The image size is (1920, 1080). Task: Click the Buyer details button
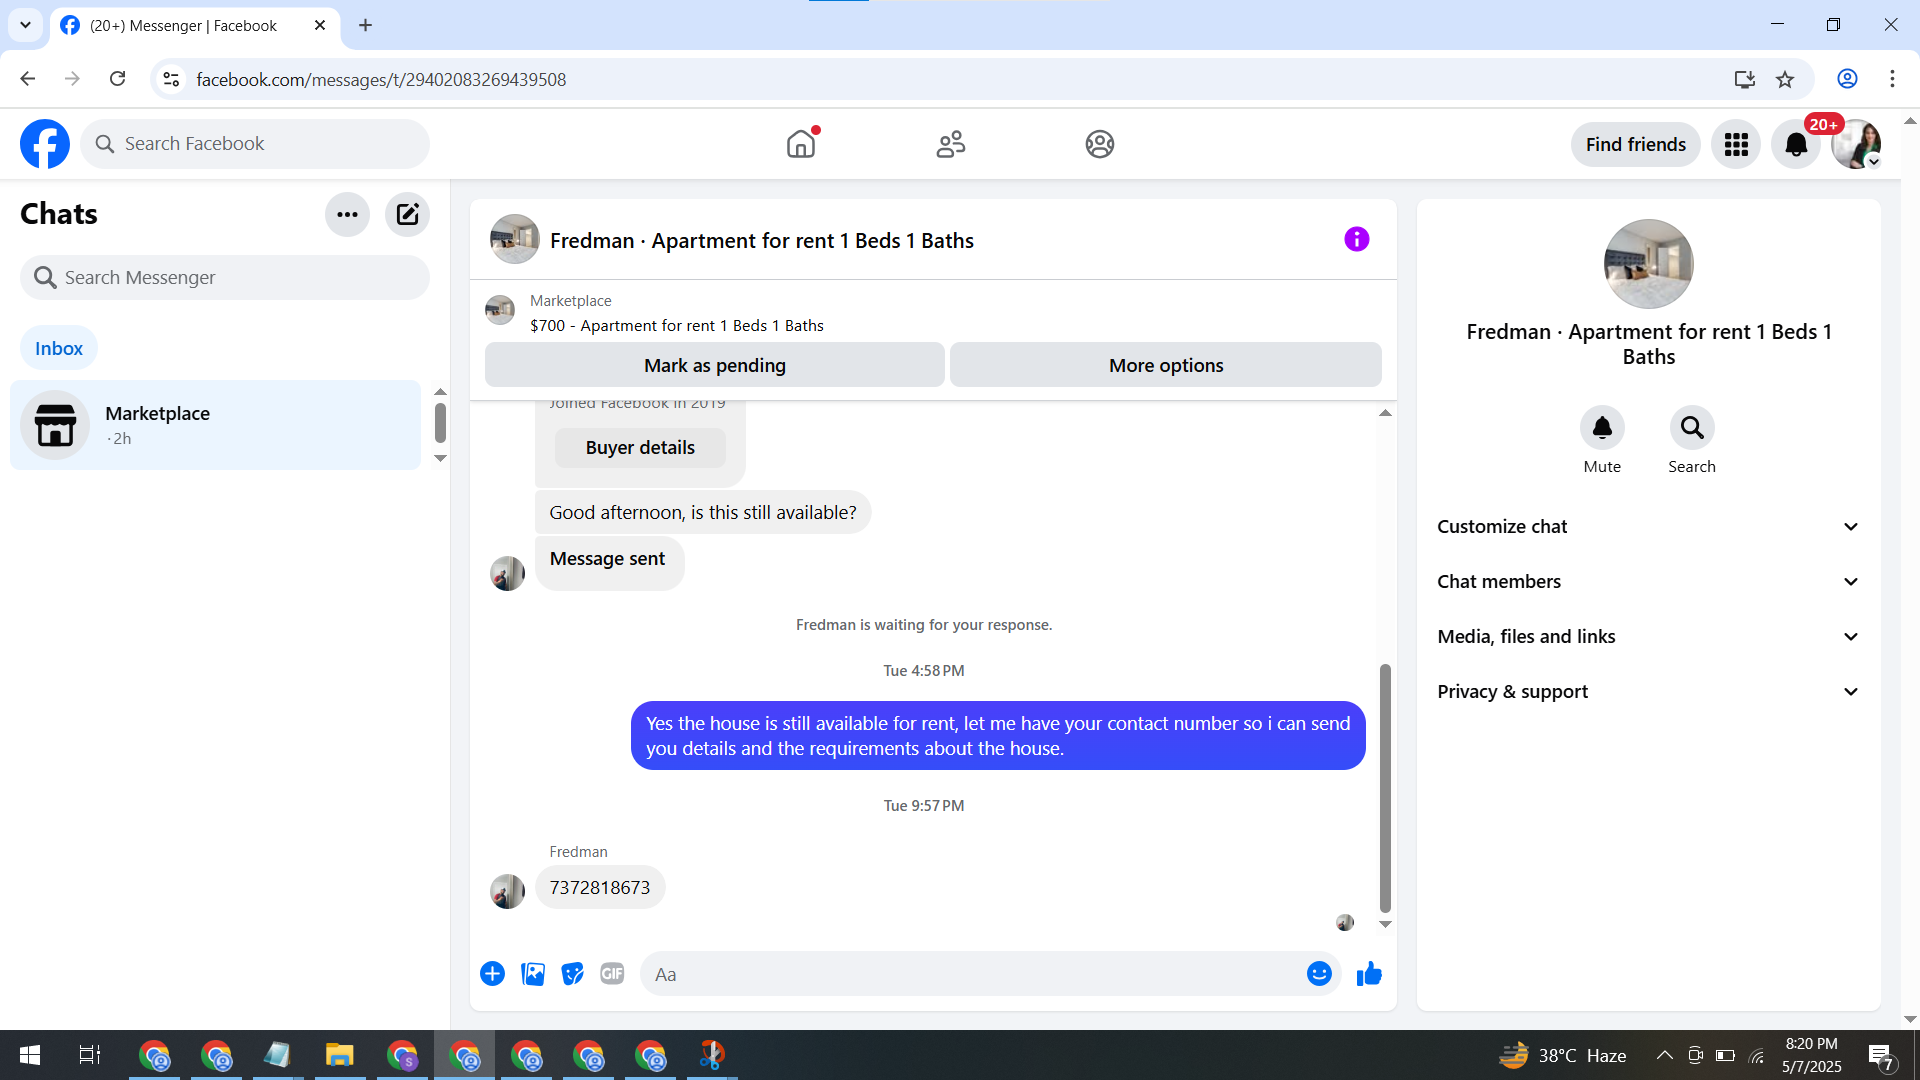[640, 448]
